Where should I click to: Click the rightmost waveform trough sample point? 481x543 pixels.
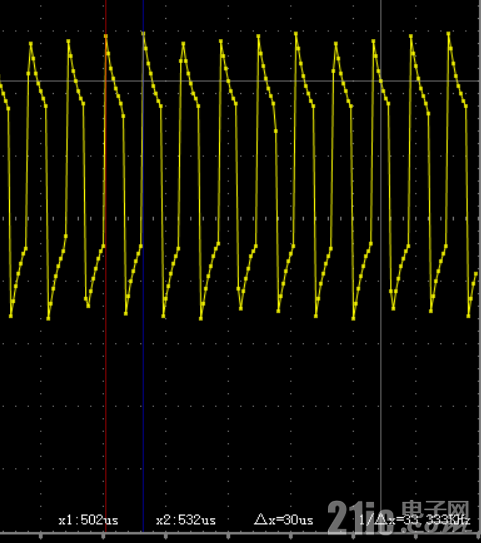click(x=469, y=316)
